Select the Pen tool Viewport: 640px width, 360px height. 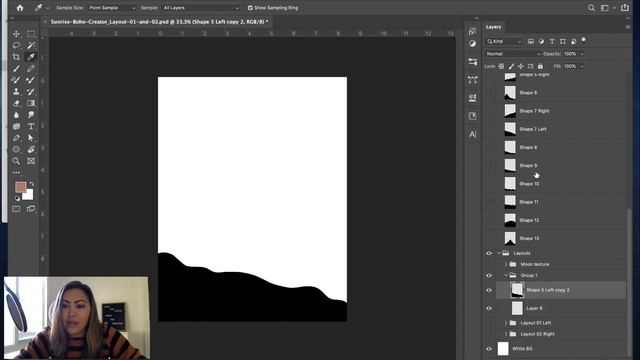coord(16,138)
